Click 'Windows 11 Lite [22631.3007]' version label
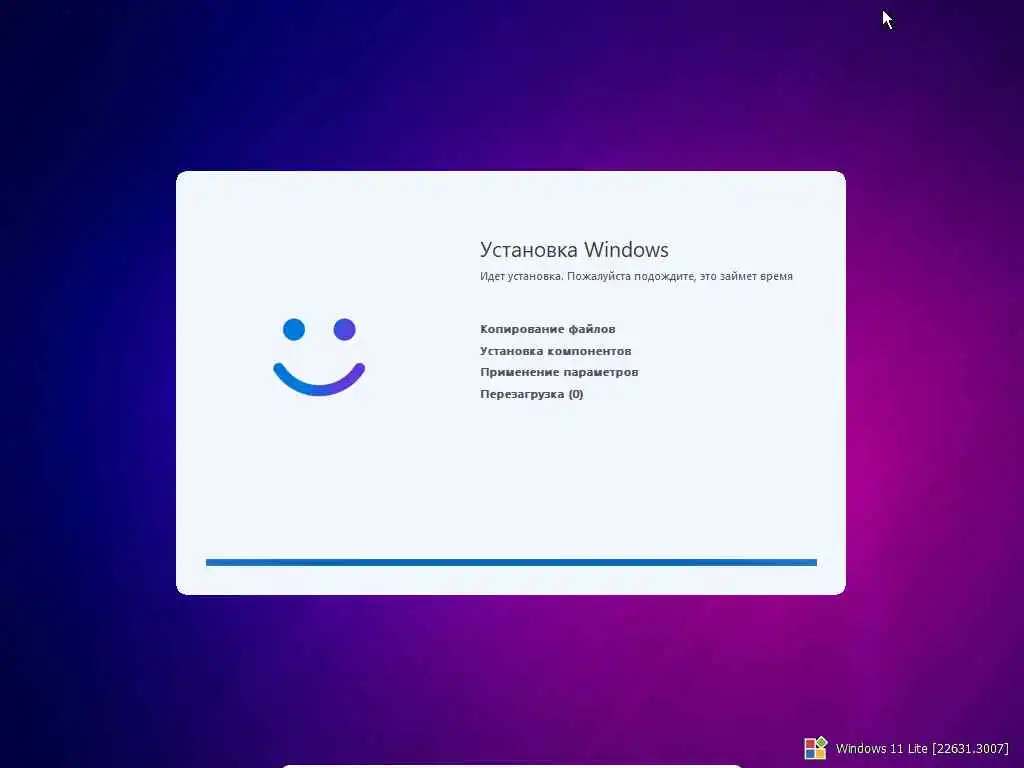This screenshot has height=768, width=1024. pos(922,748)
